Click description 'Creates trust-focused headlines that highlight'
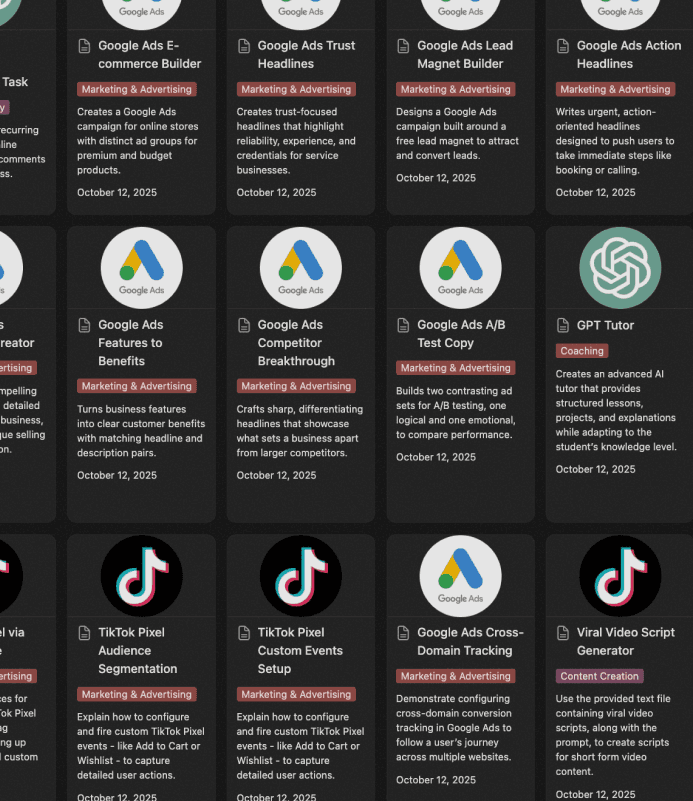This screenshot has width=693, height=801. coord(296,141)
